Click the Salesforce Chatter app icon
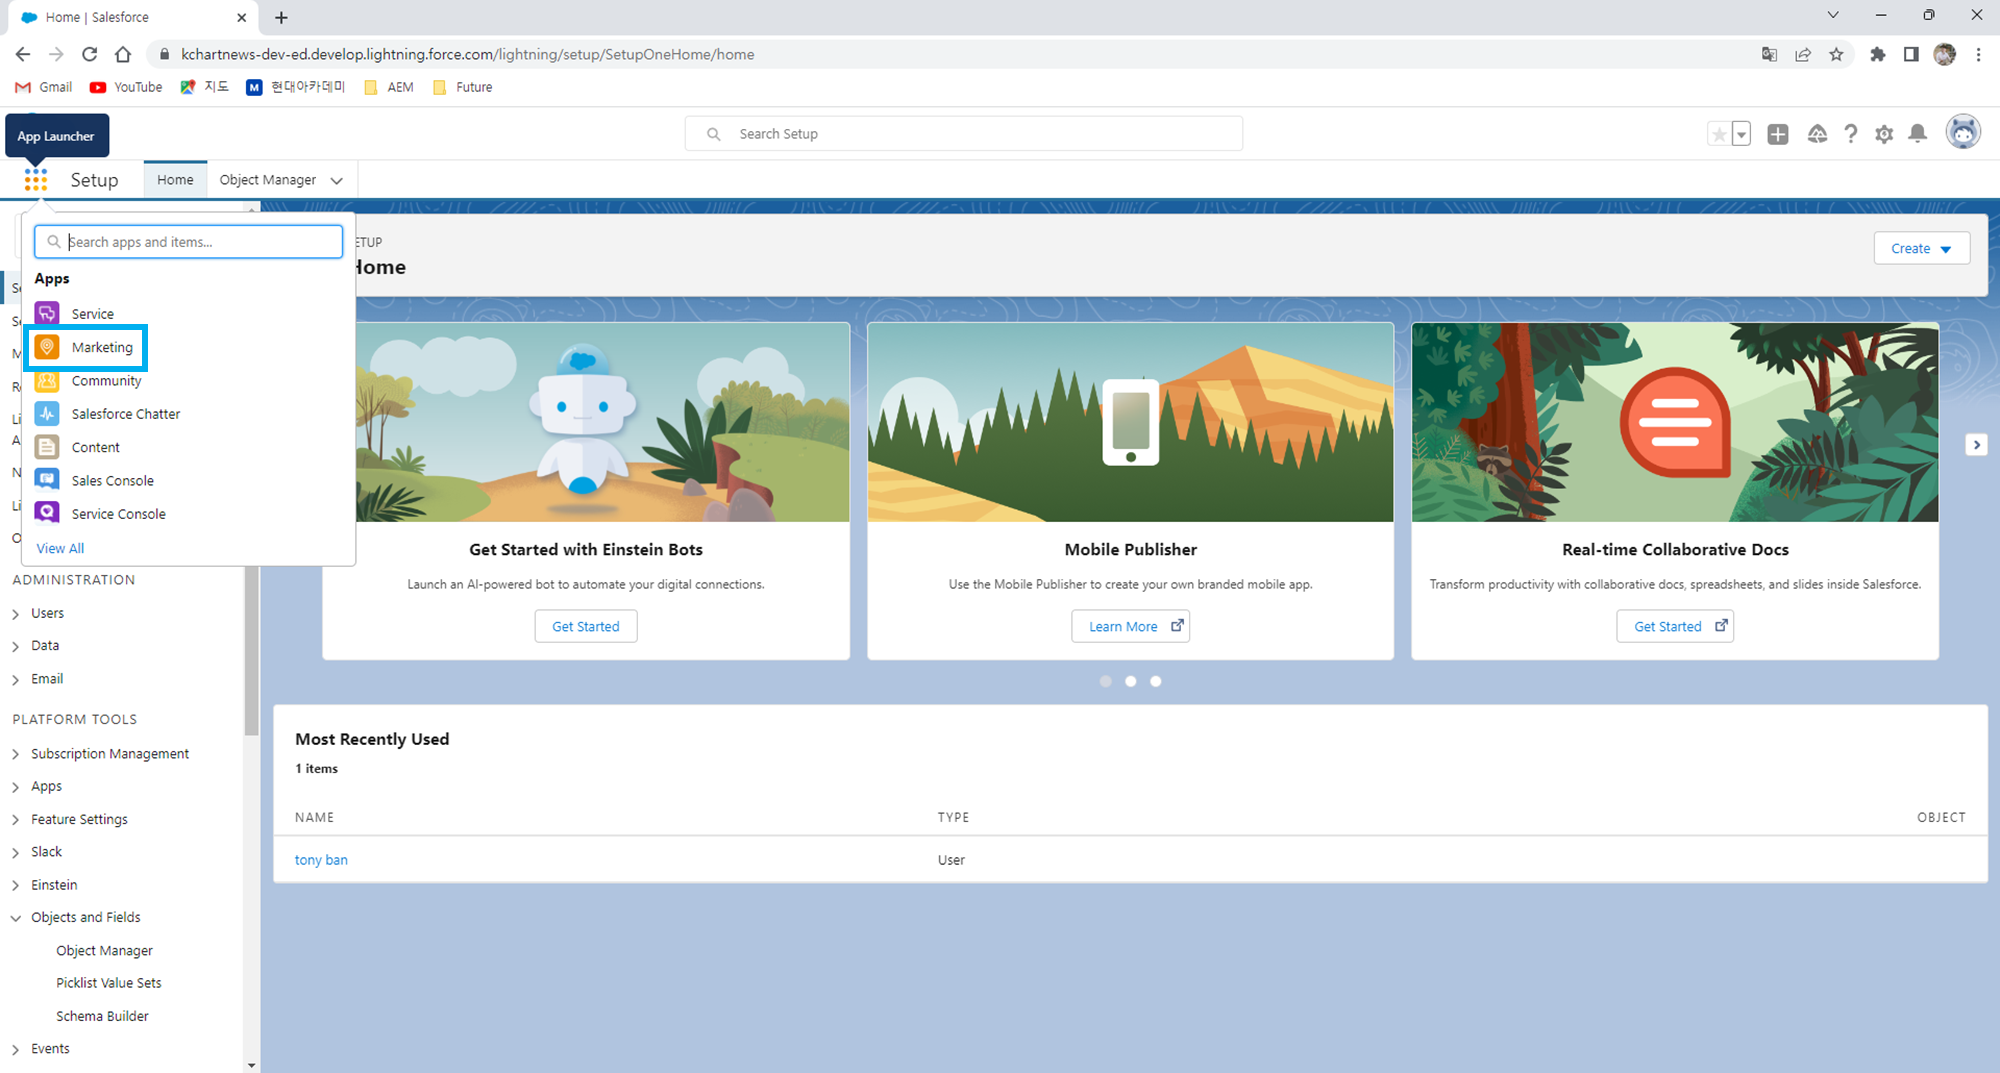 (47, 413)
